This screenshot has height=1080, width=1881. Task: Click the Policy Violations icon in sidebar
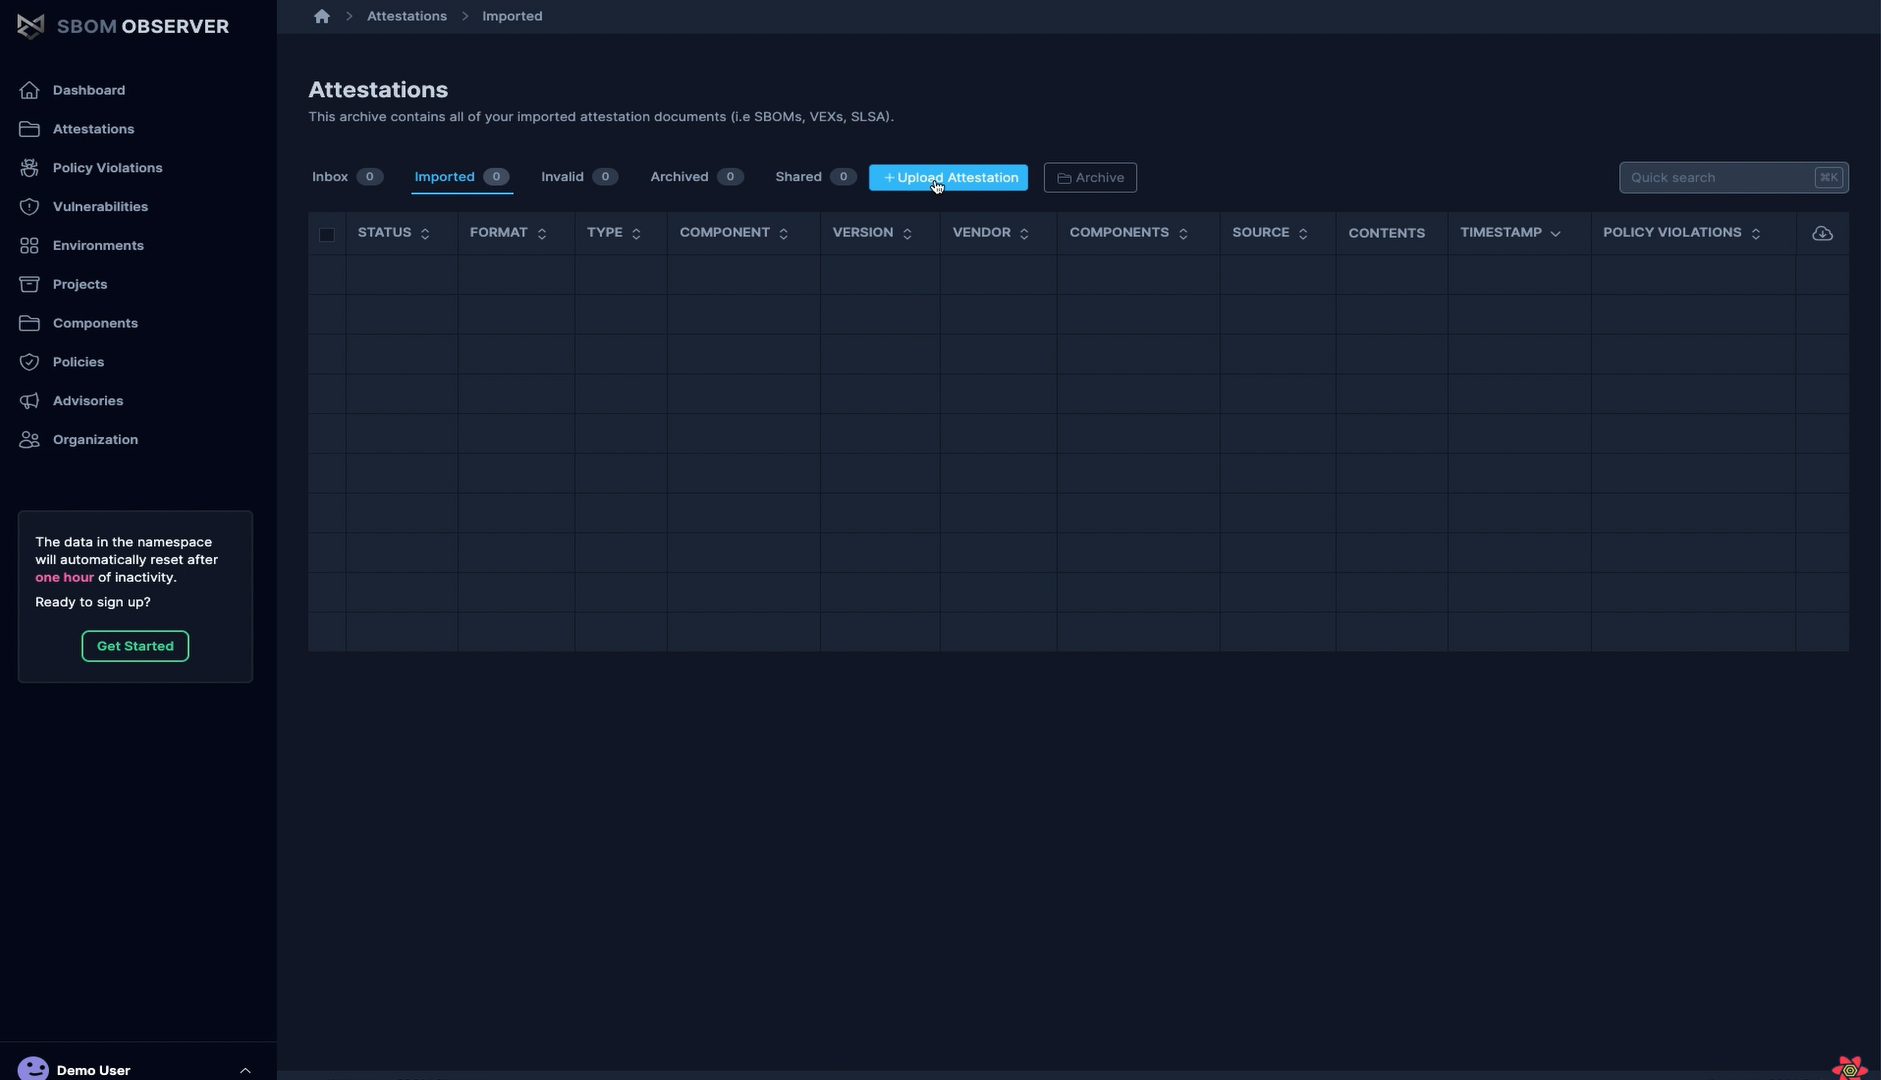point(29,168)
